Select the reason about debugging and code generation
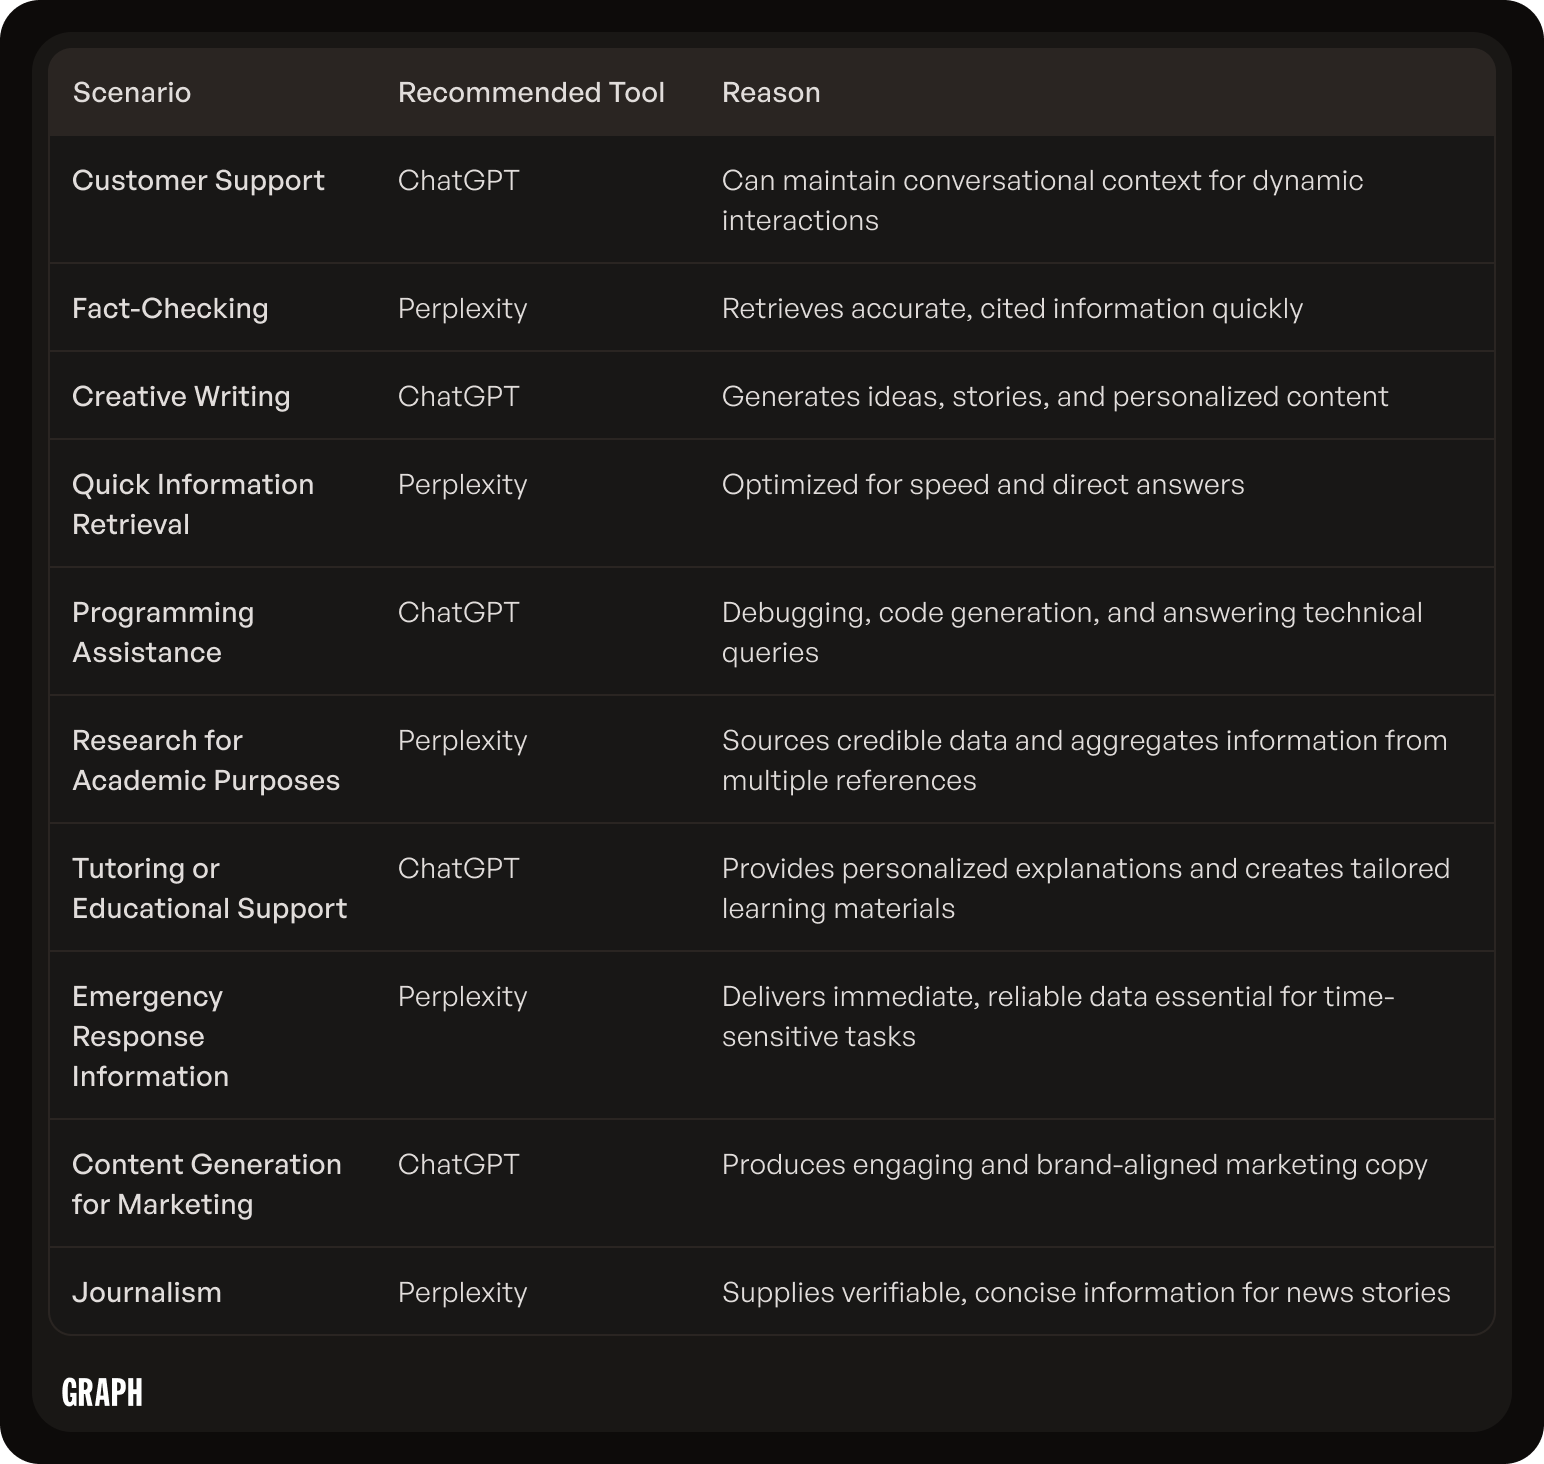Viewport: 1544px width, 1464px height. tap(1072, 632)
